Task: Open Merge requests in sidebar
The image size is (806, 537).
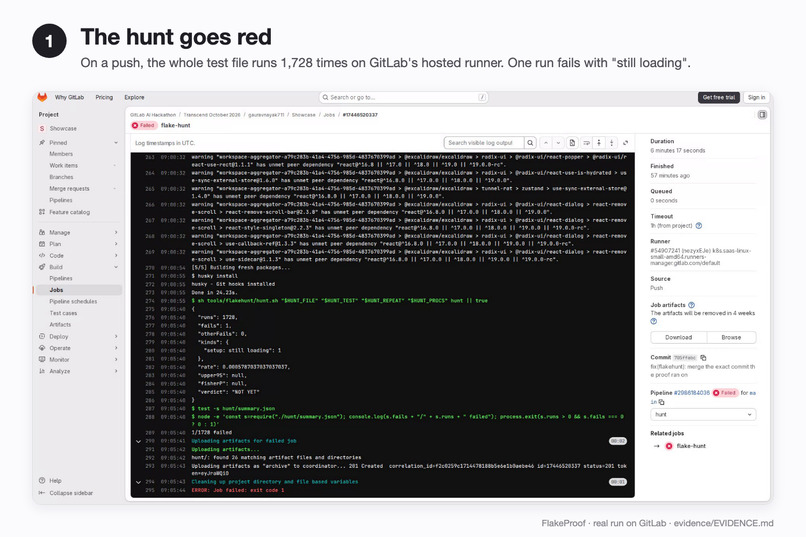Action: [x=69, y=189]
